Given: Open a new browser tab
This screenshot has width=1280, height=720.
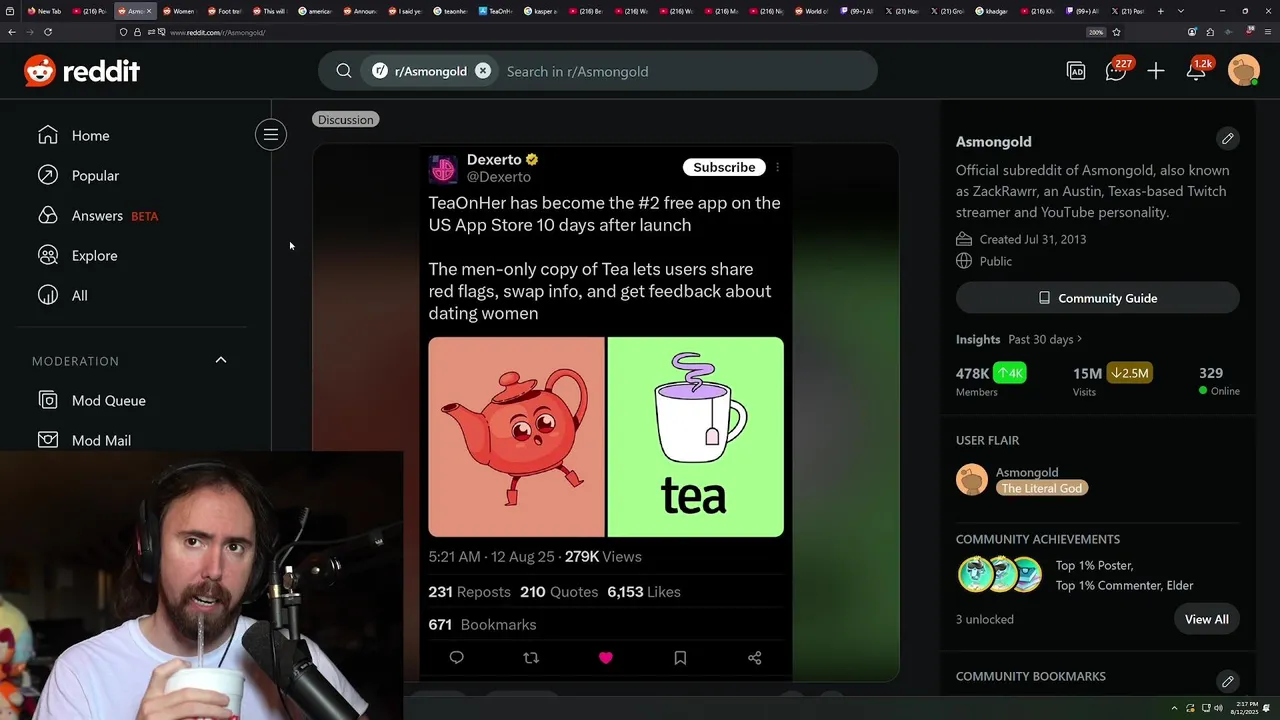Looking at the screenshot, I should (1160, 11).
